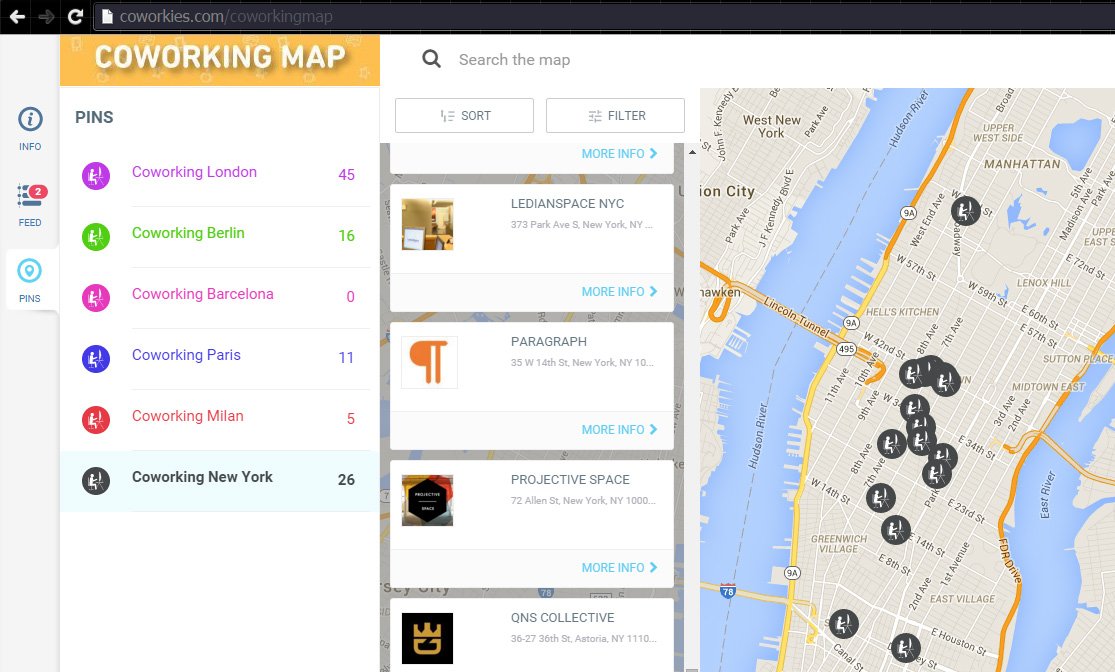Open the Feed sidebar icon with badge
Screen dimensions: 1115x672
tap(30, 195)
